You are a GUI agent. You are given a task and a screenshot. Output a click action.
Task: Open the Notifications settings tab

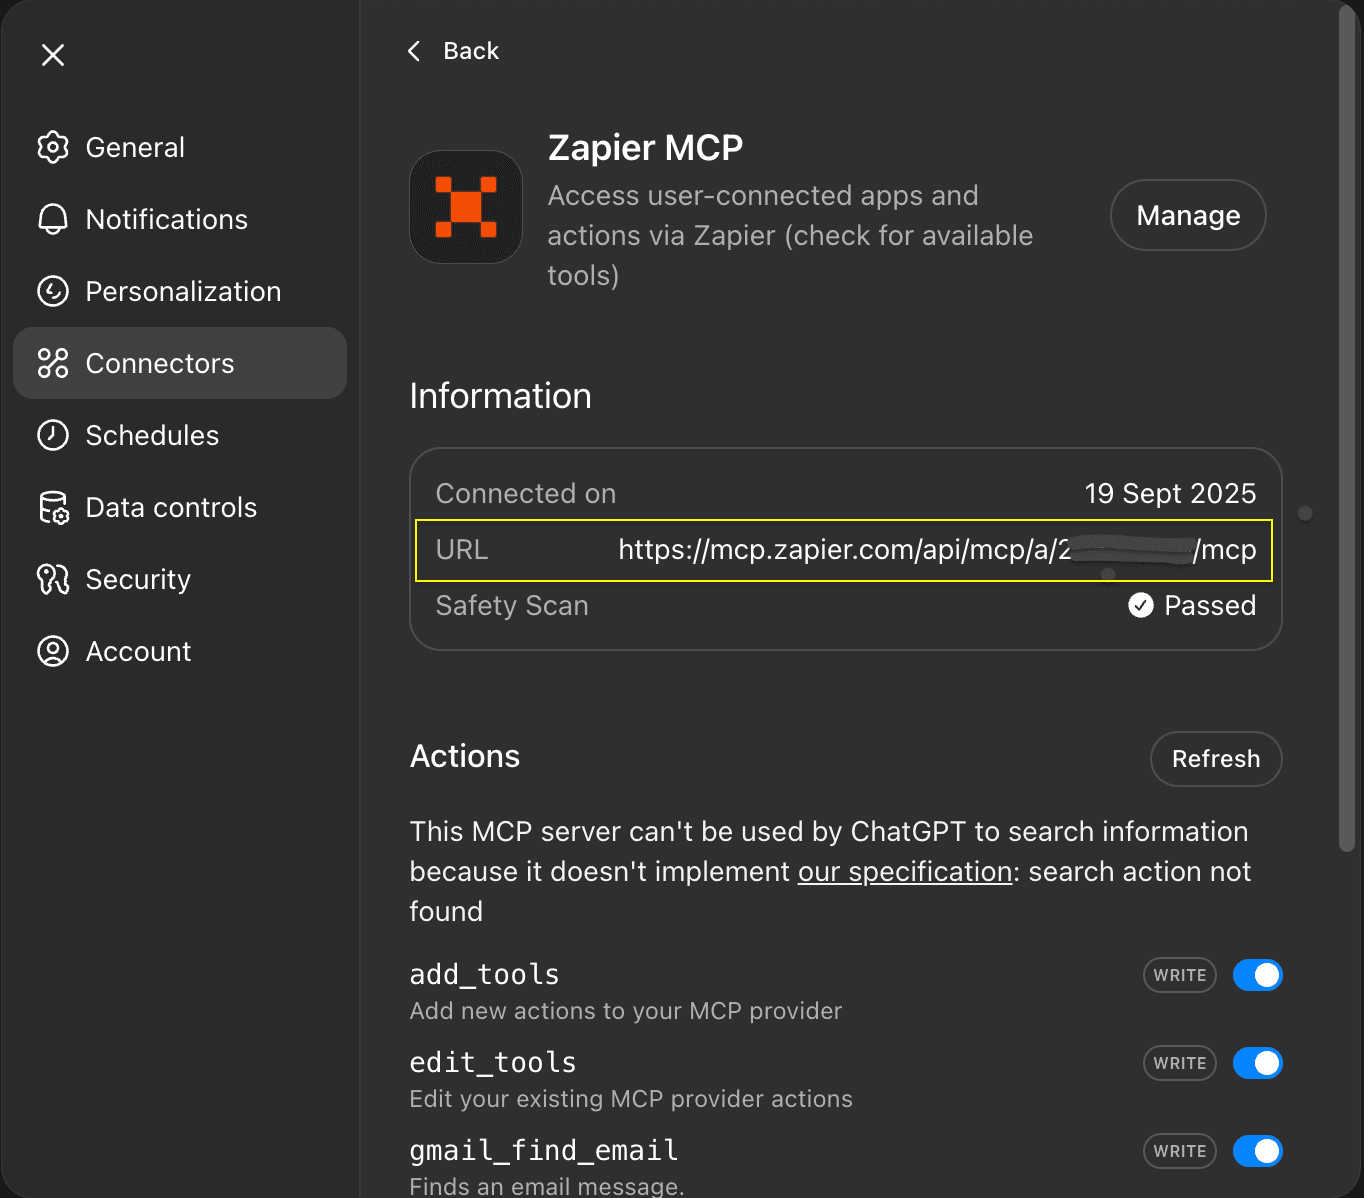pos(180,219)
